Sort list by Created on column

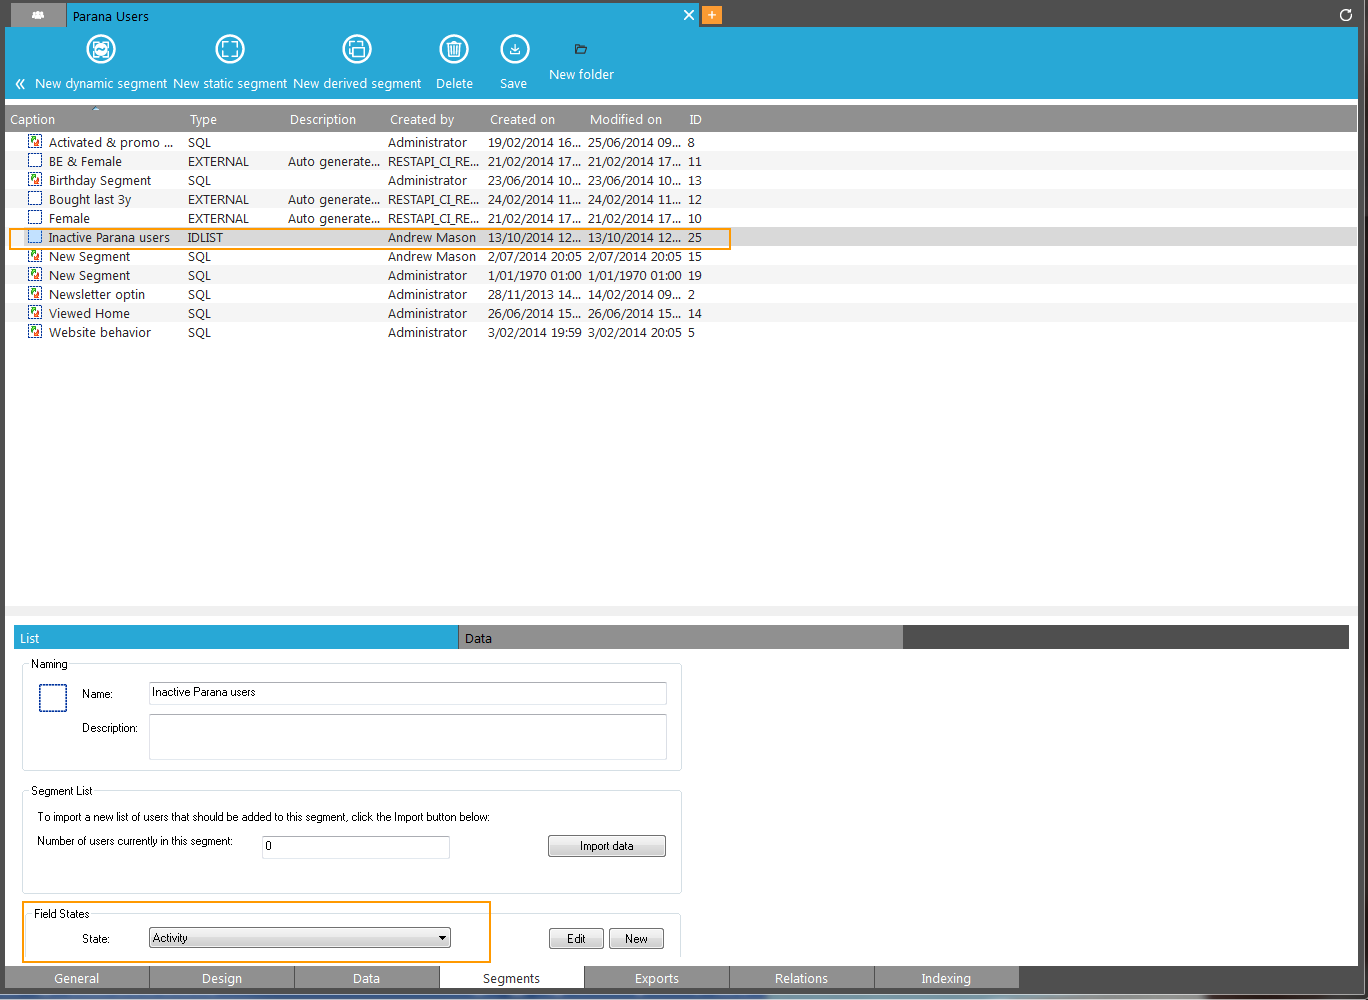[x=522, y=120]
